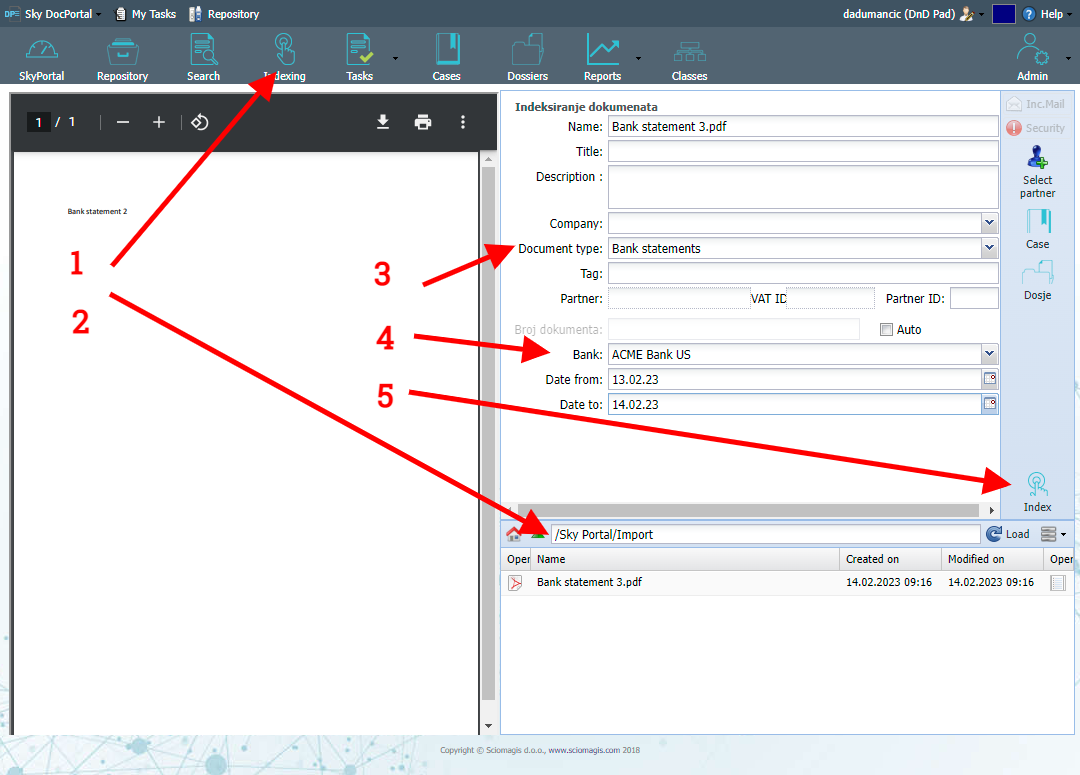The width and height of the screenshot is (1080, 775).
Task: Click the Title input field
Action: click(803, 152)
